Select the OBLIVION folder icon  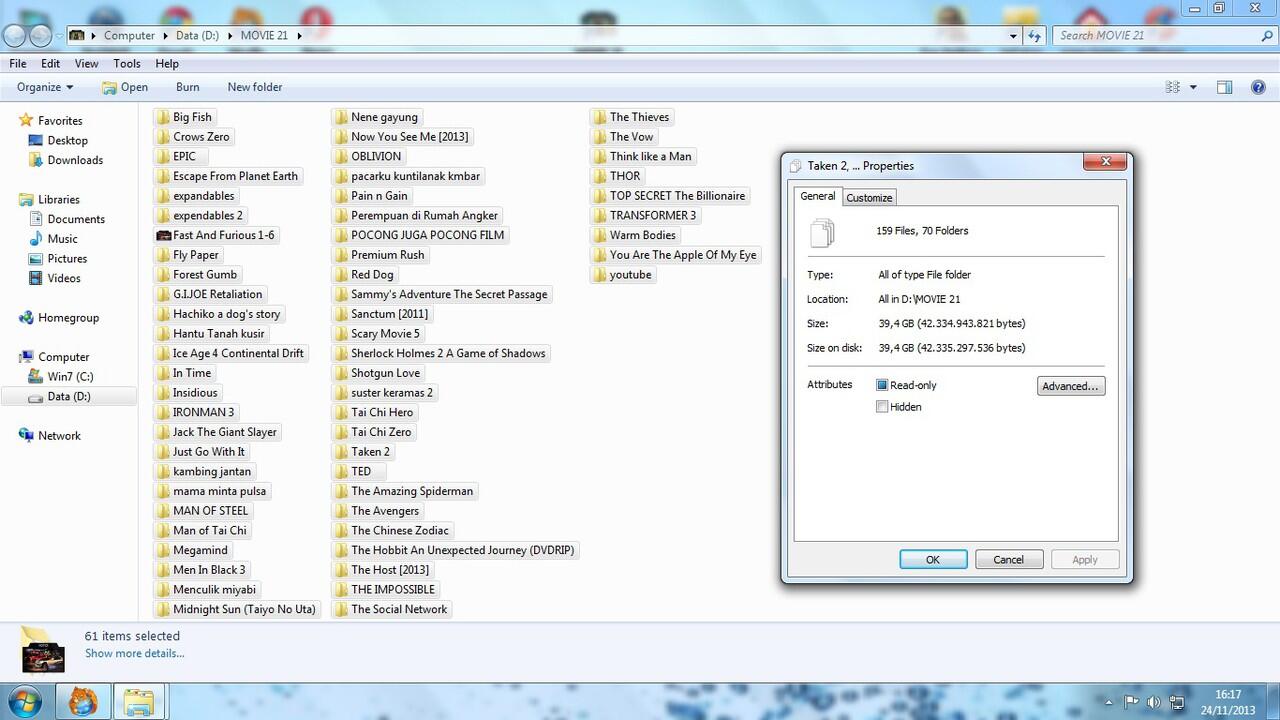[341, 156]
